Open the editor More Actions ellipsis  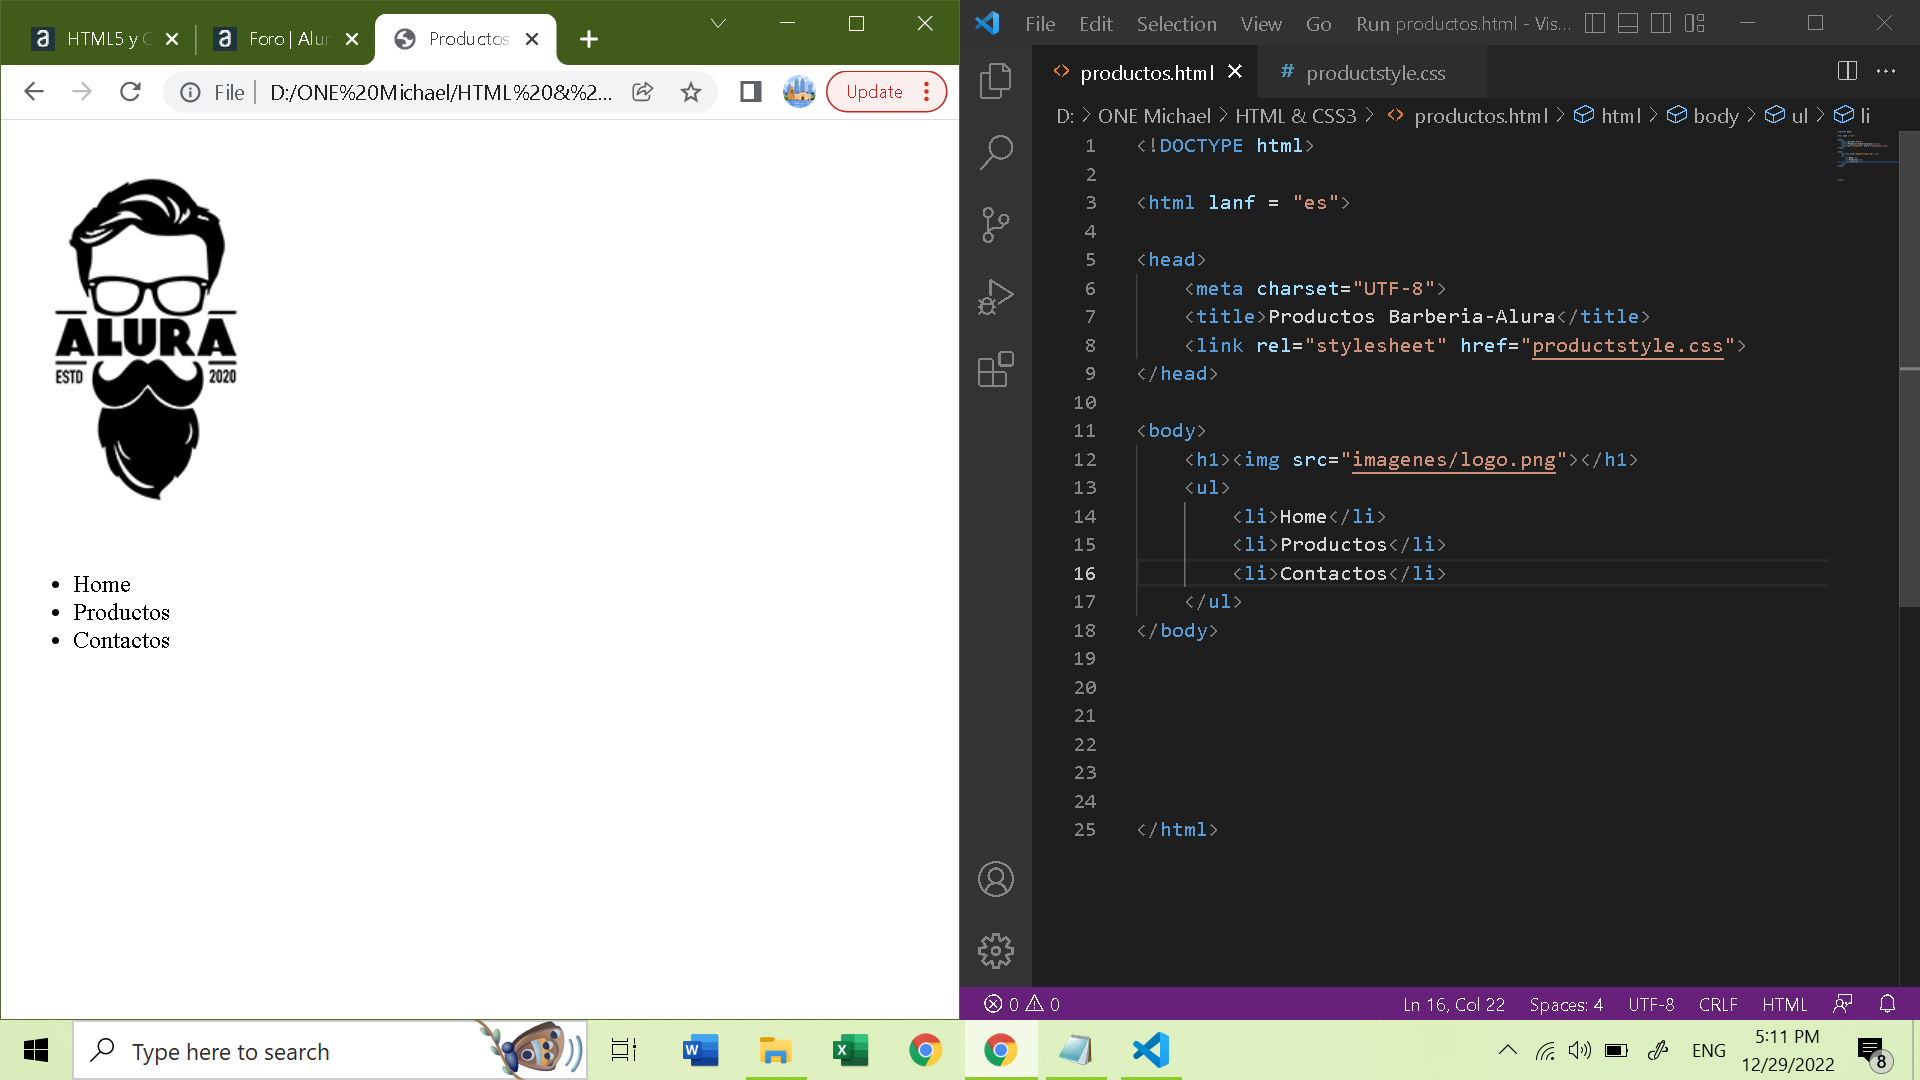click(1886, 71)
